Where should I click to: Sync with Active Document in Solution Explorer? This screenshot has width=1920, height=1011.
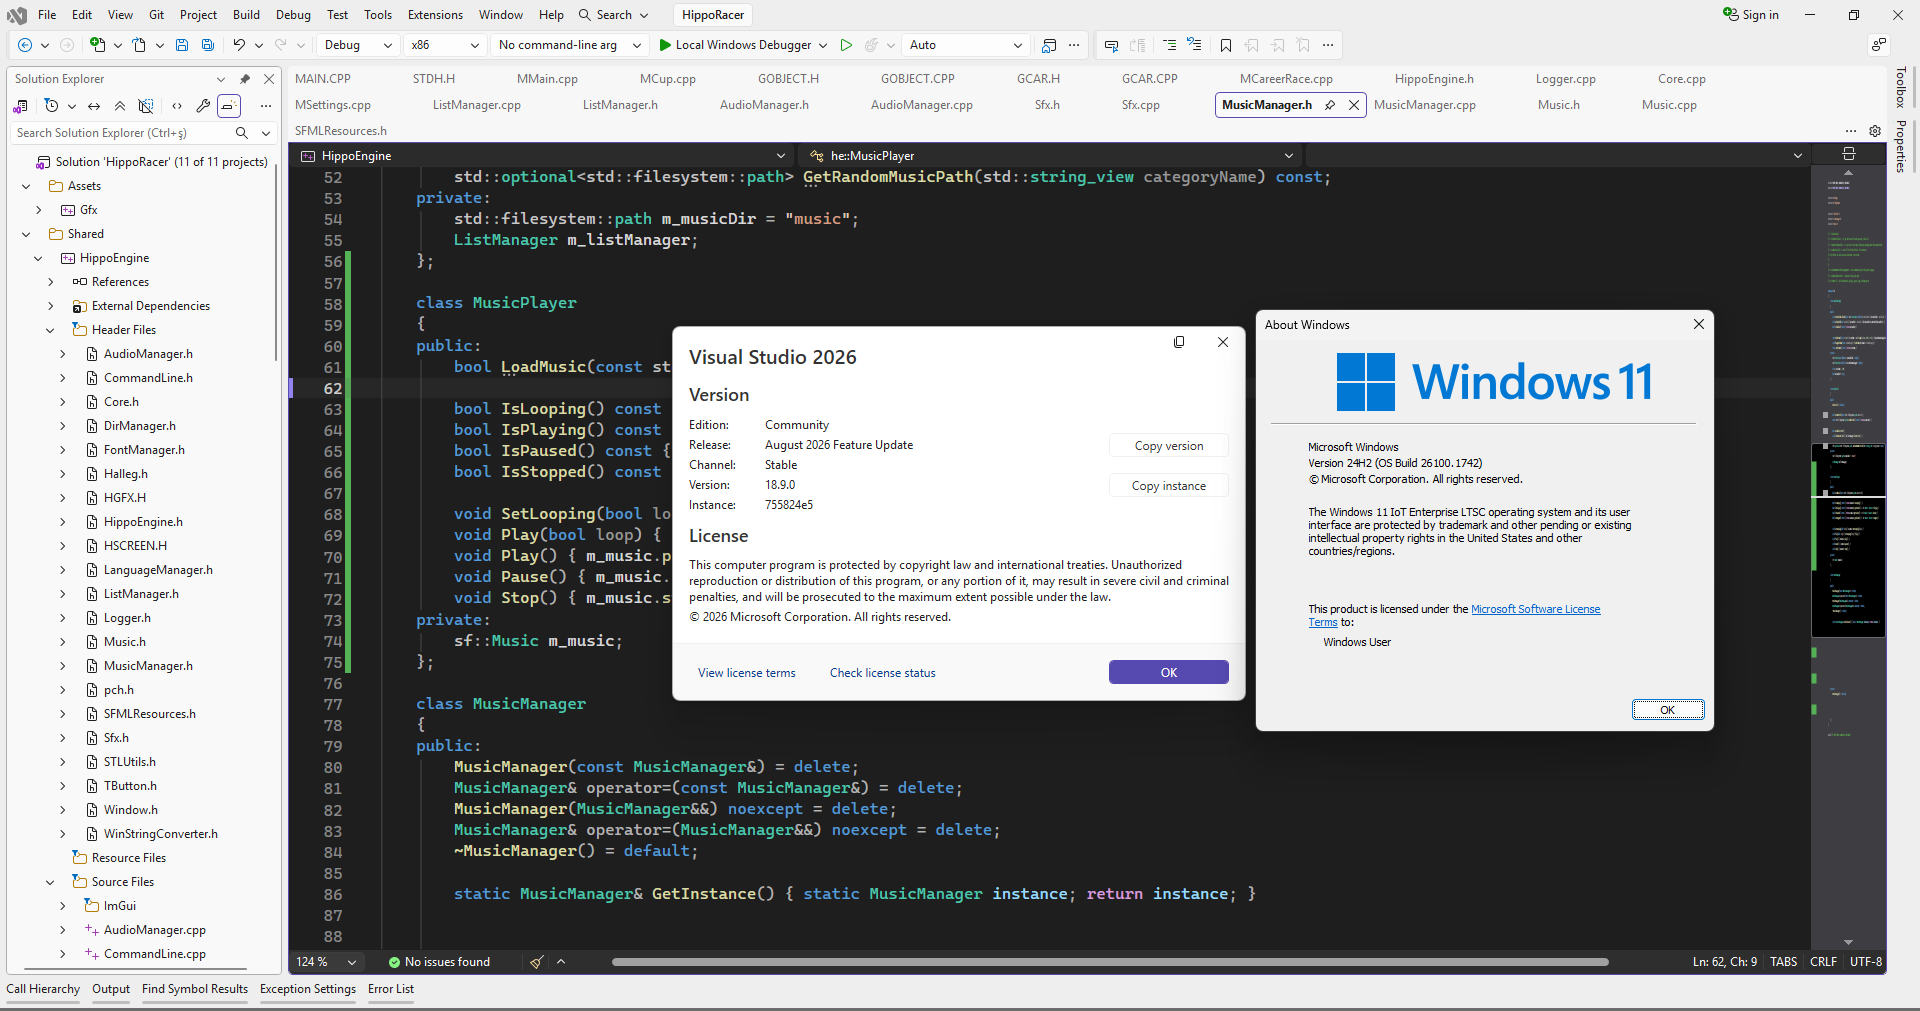94,106
